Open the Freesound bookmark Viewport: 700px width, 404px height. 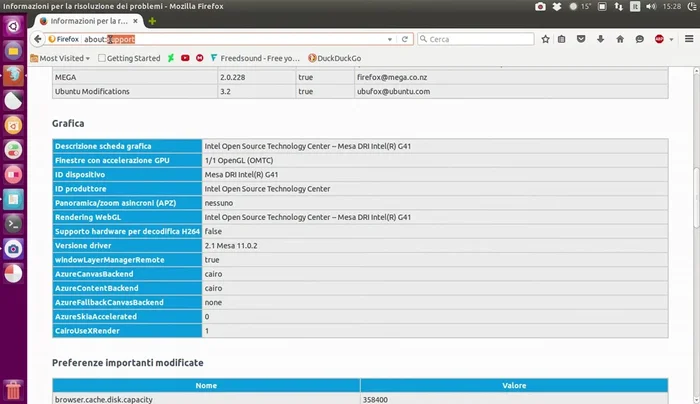(255, 58)
